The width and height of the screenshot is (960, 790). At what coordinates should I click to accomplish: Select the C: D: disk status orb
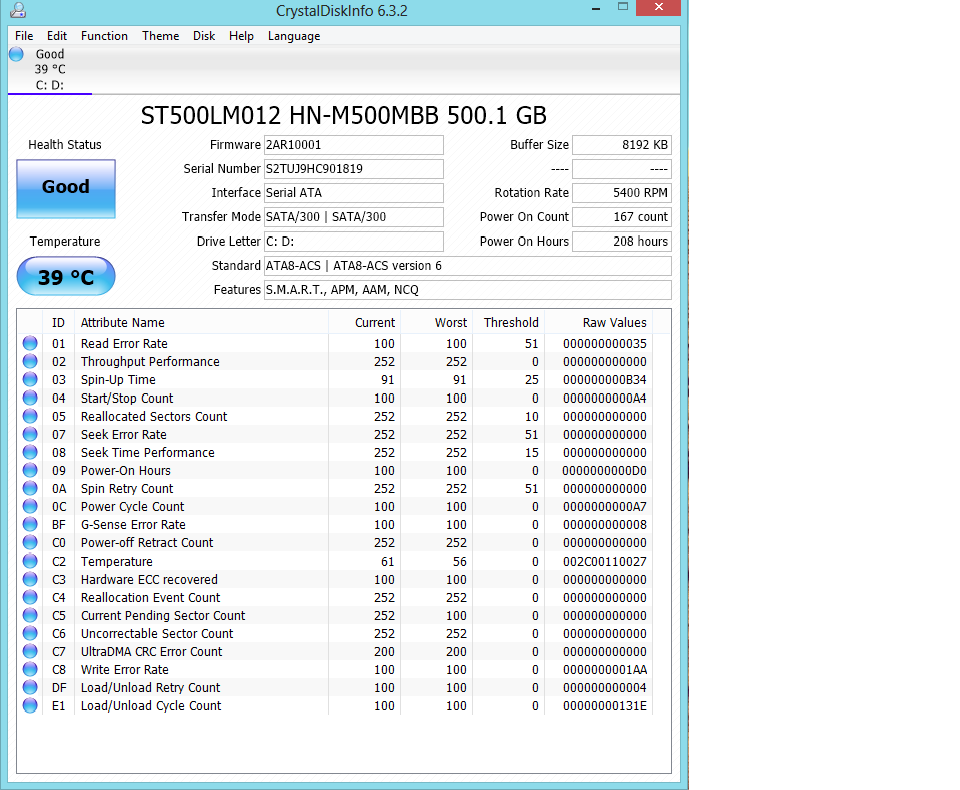tap(17, 55)
